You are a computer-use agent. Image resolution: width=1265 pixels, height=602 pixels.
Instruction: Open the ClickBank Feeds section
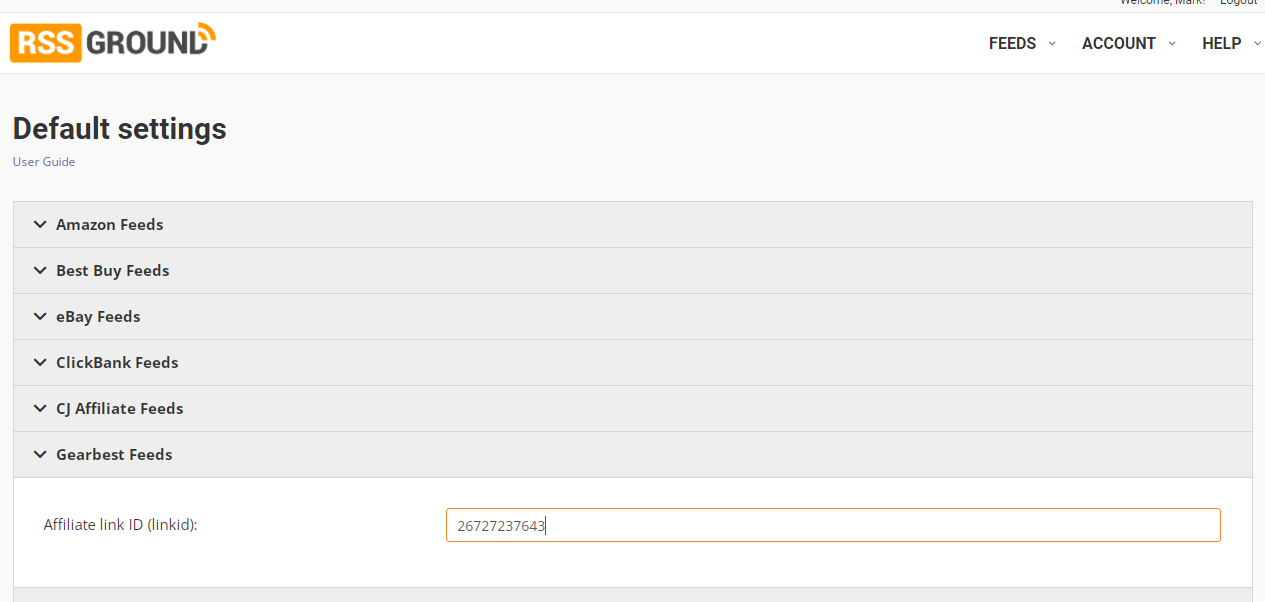117,363
